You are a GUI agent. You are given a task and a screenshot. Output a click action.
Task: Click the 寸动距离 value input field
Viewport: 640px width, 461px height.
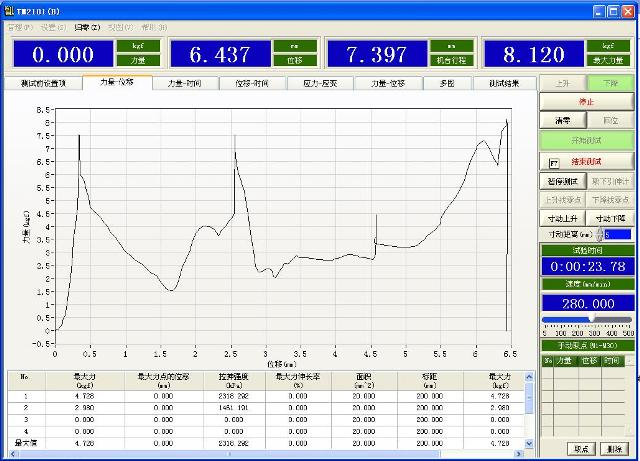coord(617,234)
